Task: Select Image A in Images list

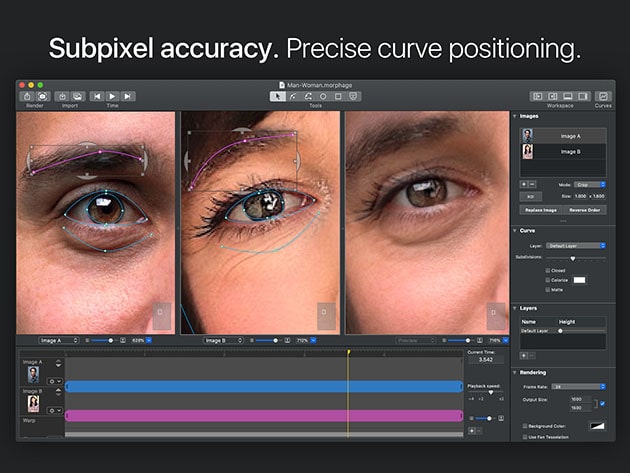Action: 563,136
